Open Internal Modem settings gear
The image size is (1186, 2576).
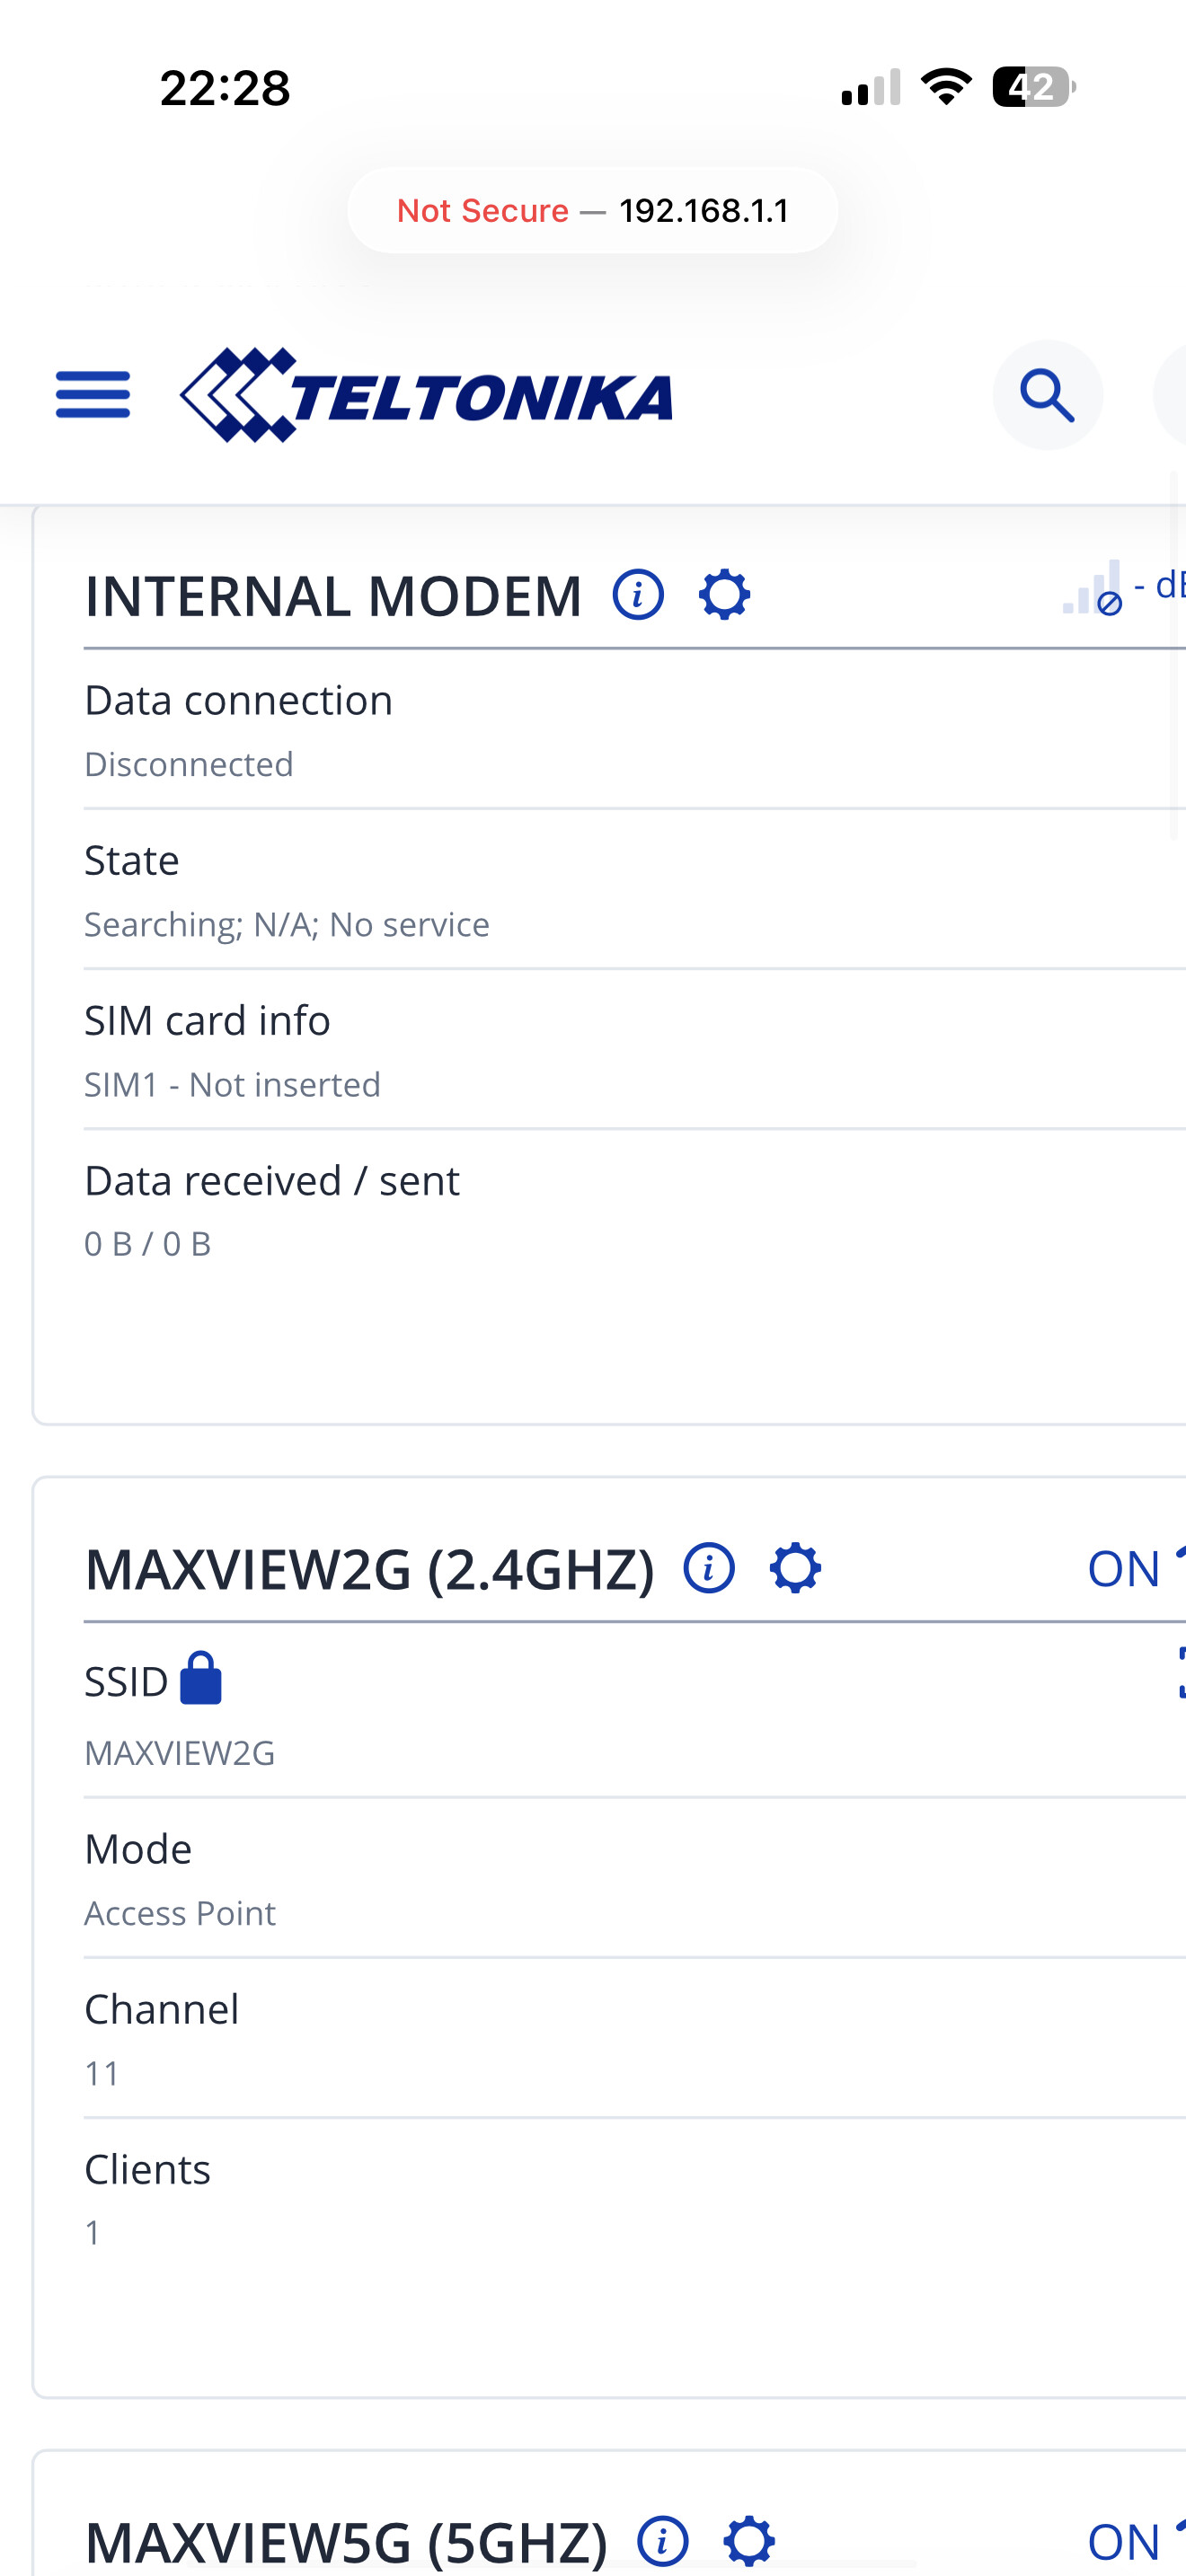[x=724, y=595]
